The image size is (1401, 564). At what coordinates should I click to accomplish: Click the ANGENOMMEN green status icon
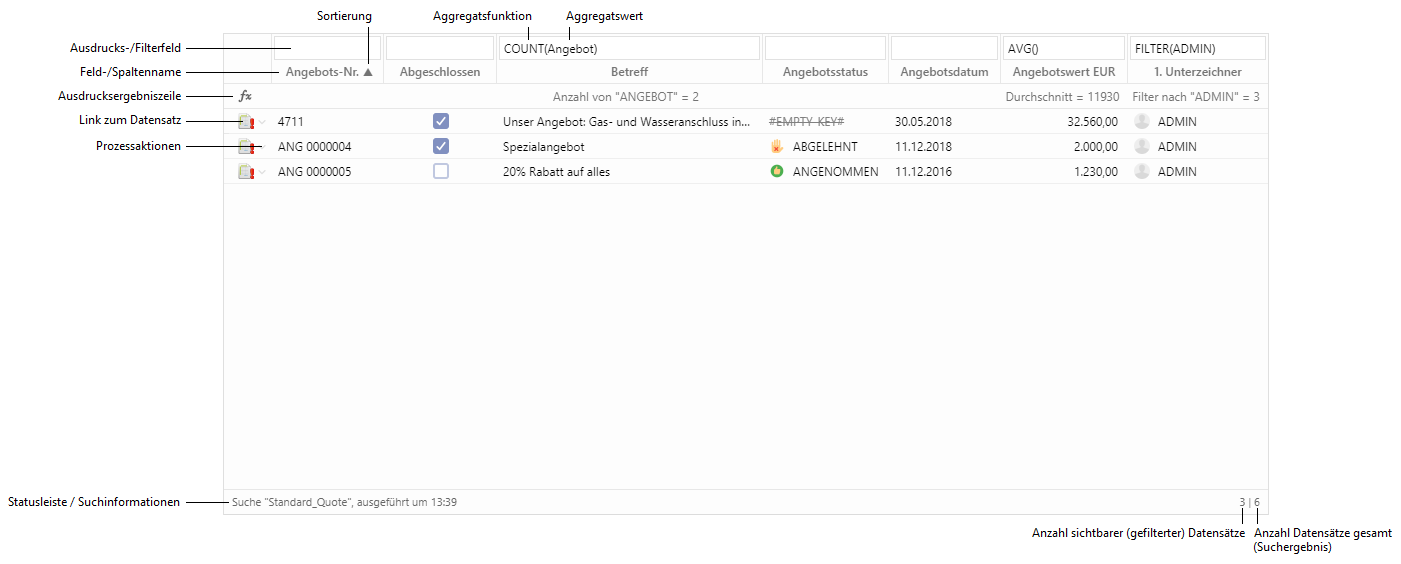776,172
